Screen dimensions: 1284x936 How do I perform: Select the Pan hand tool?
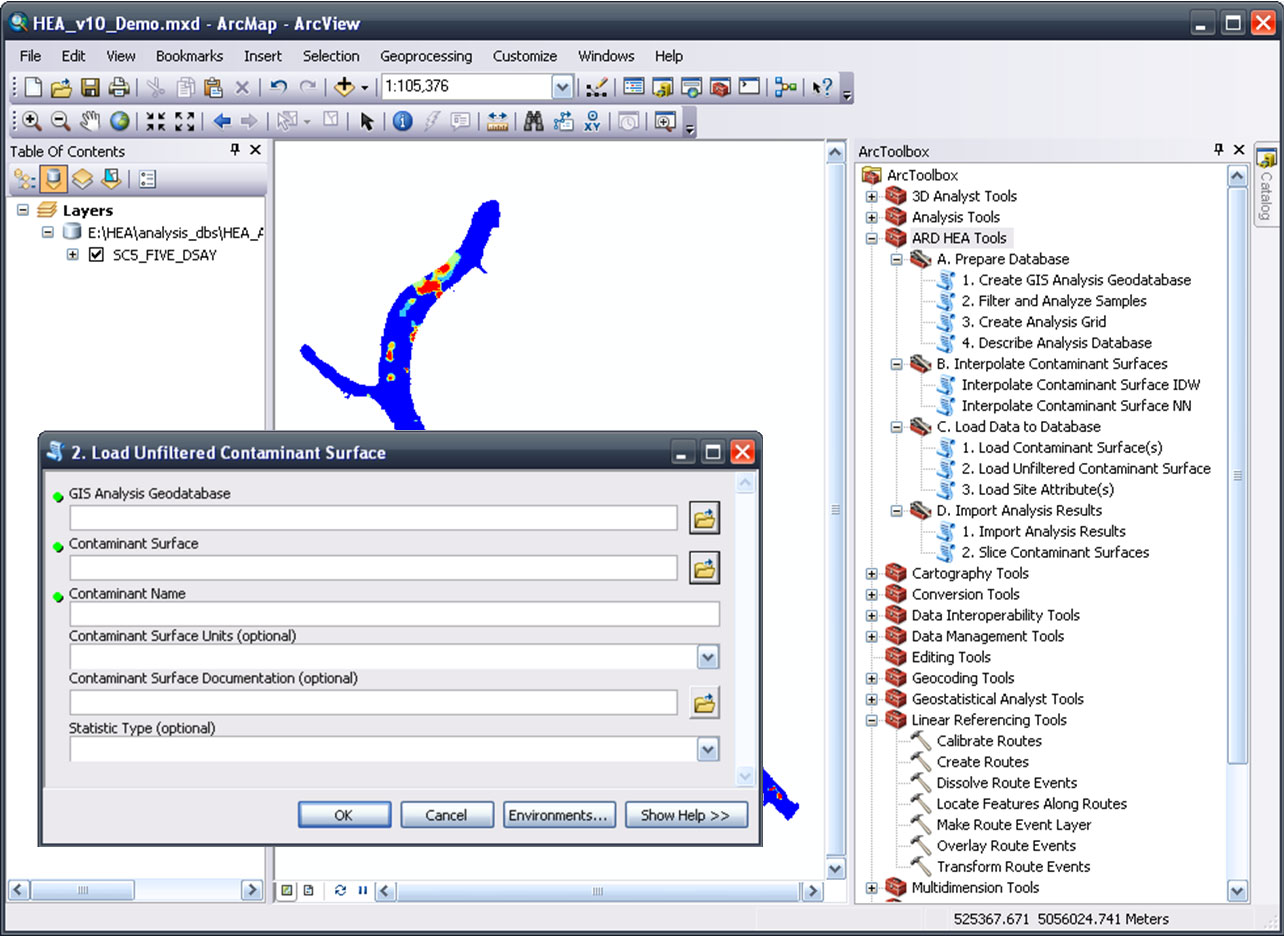click(x=90, y=121)
